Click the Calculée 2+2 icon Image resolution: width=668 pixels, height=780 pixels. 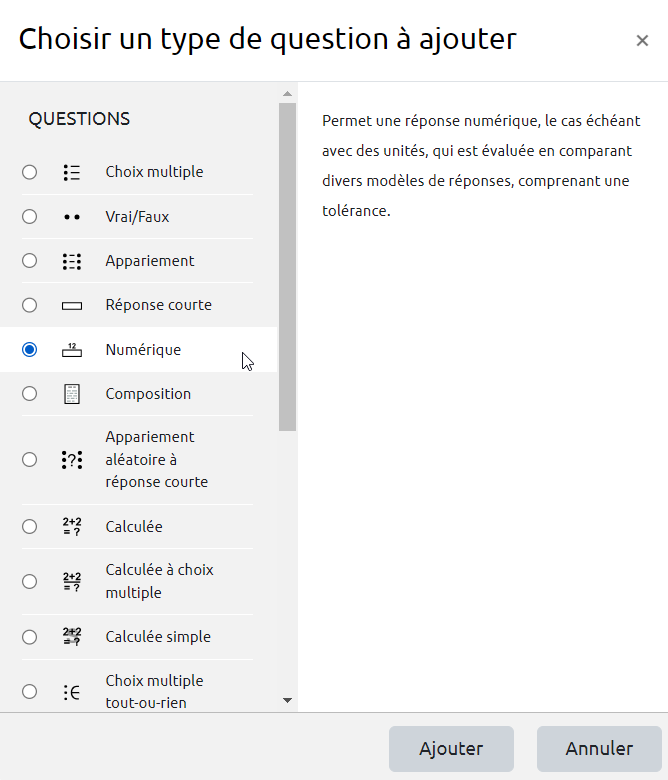(71, 527)
